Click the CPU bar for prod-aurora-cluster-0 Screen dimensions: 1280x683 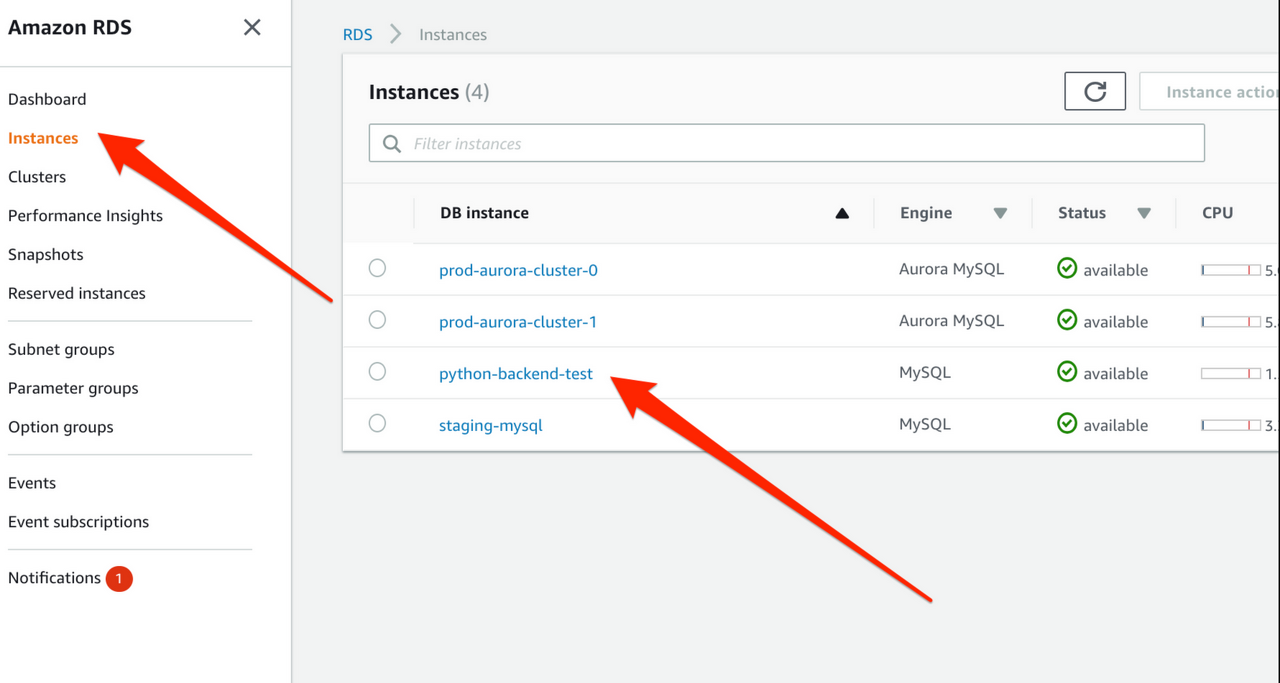coord(1231,270)
